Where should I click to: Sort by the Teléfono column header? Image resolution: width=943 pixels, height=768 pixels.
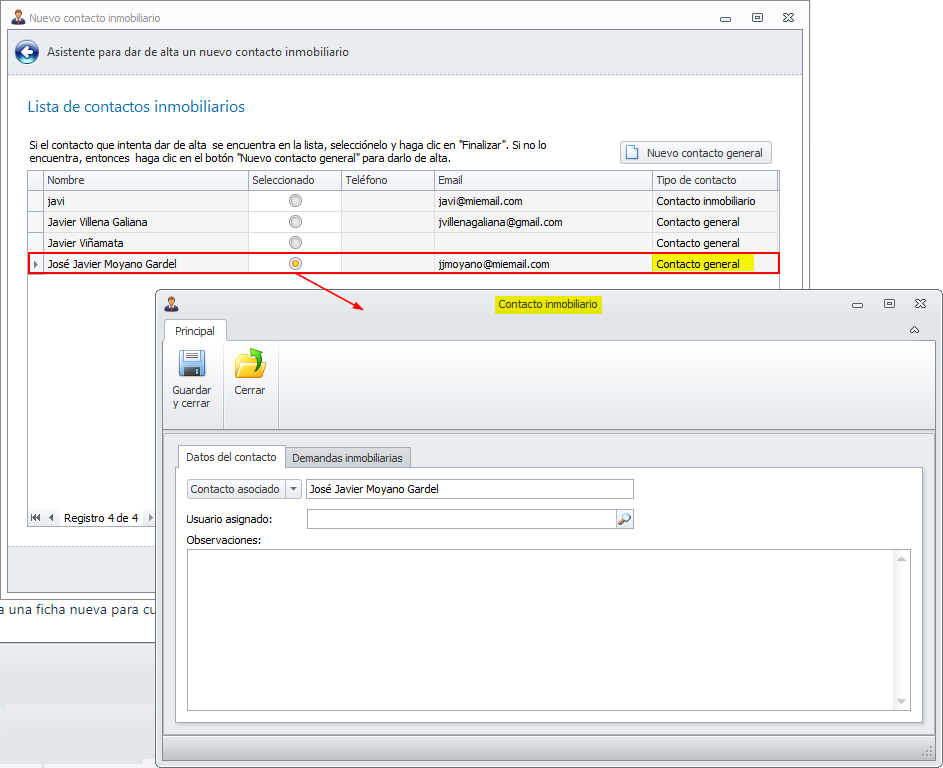388,180
